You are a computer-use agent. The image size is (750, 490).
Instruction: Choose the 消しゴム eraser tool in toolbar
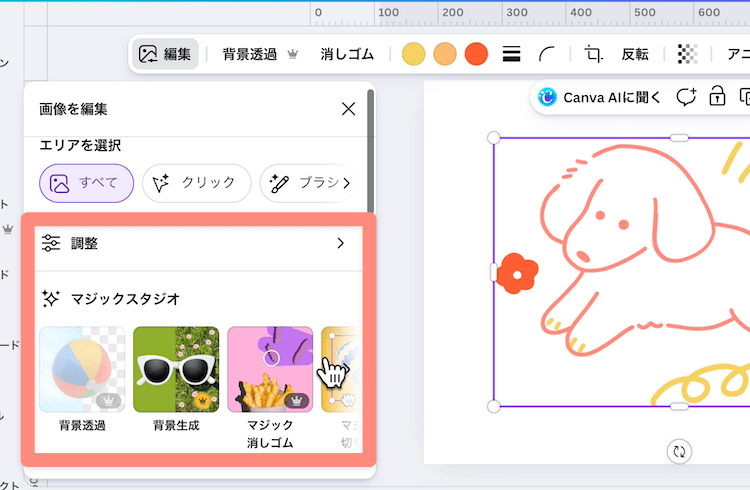(347, 54)
